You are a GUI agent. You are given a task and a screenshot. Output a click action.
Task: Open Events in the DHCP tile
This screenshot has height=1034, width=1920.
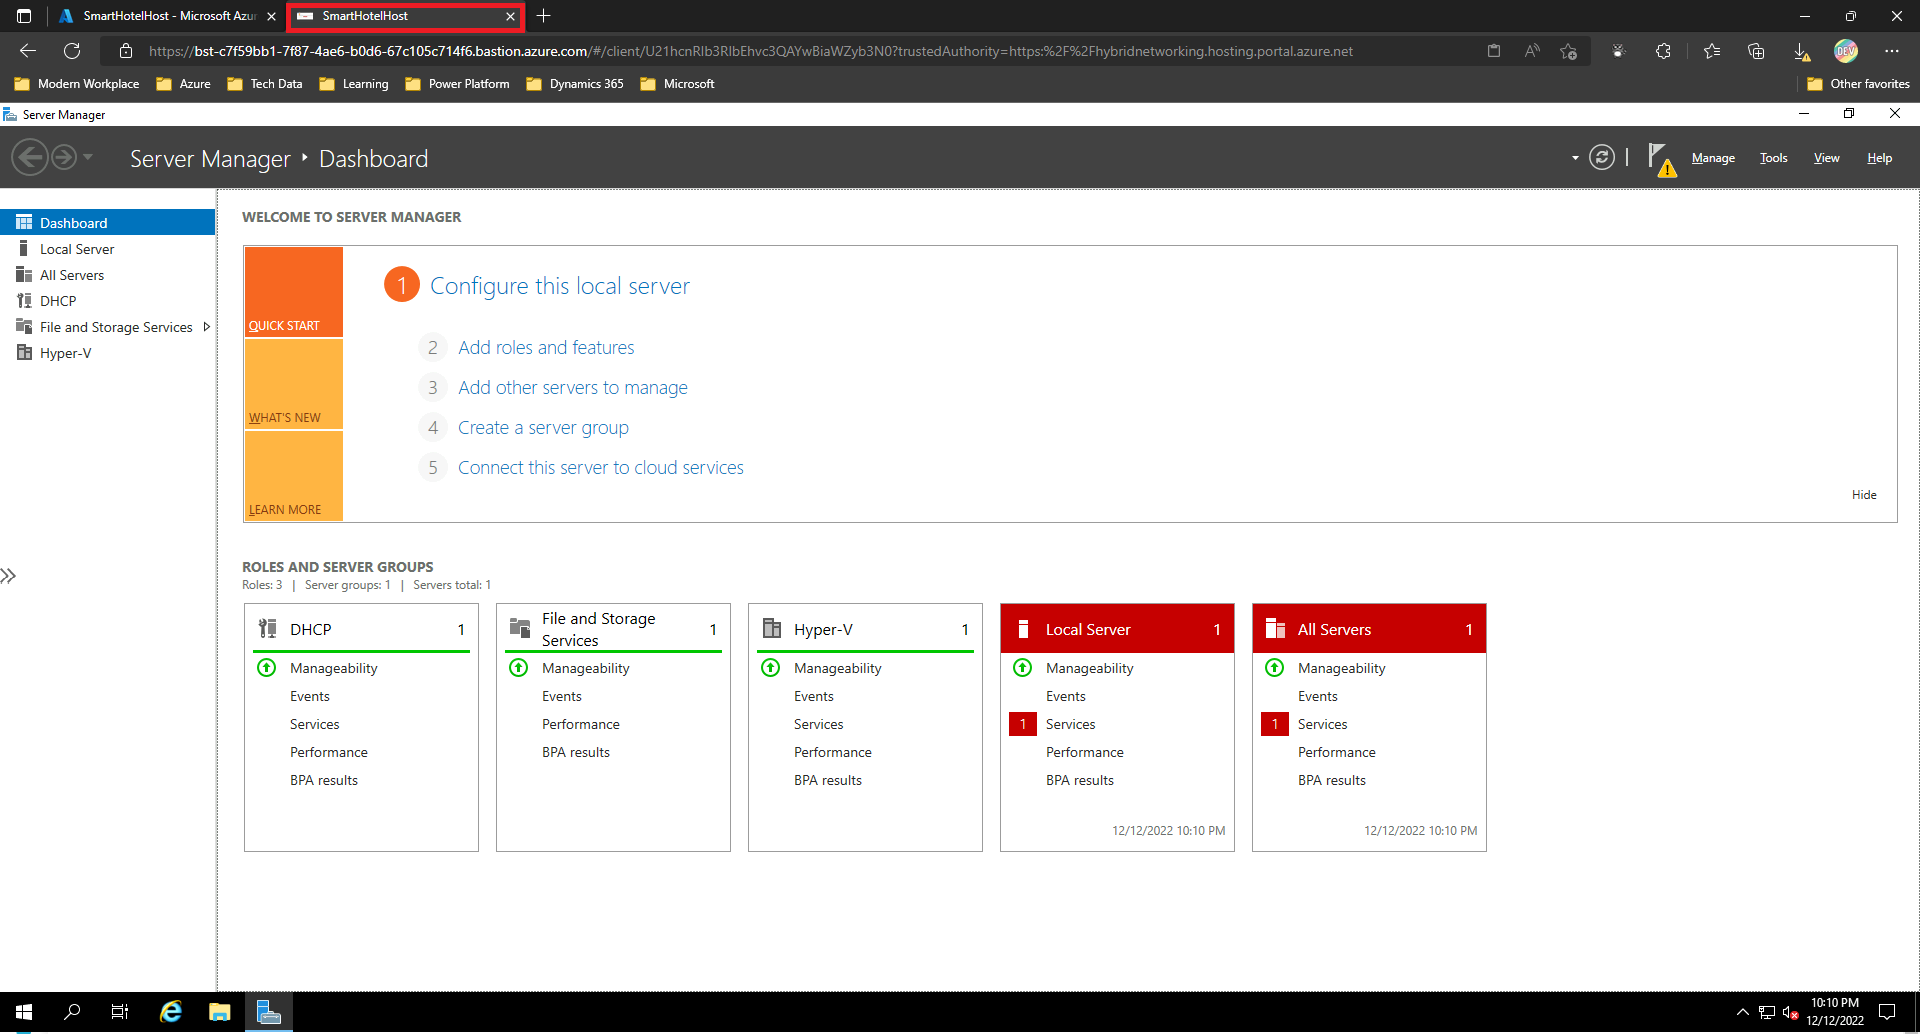310,696
